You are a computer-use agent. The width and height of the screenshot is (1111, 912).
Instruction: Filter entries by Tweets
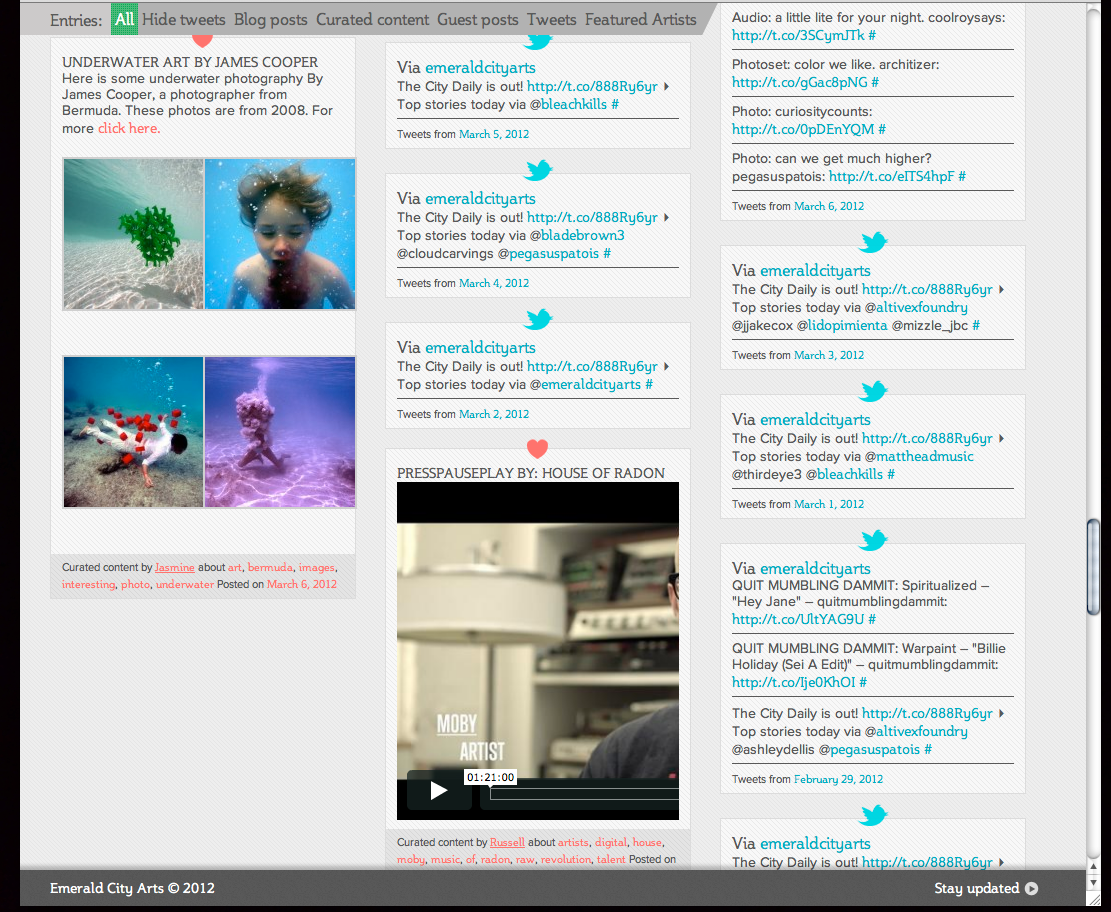(551, 20)
